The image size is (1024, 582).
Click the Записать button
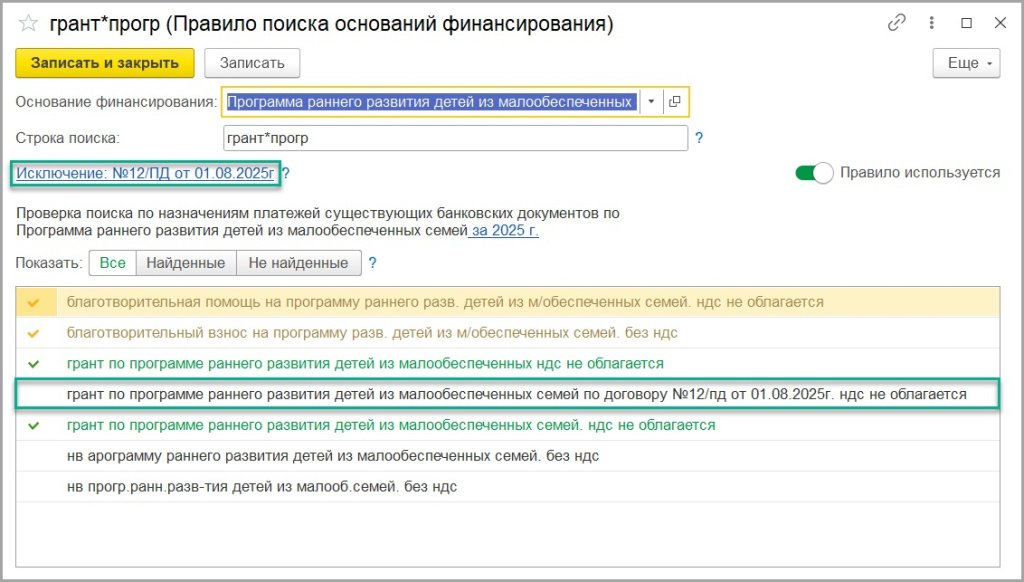(x=252, y=63)
